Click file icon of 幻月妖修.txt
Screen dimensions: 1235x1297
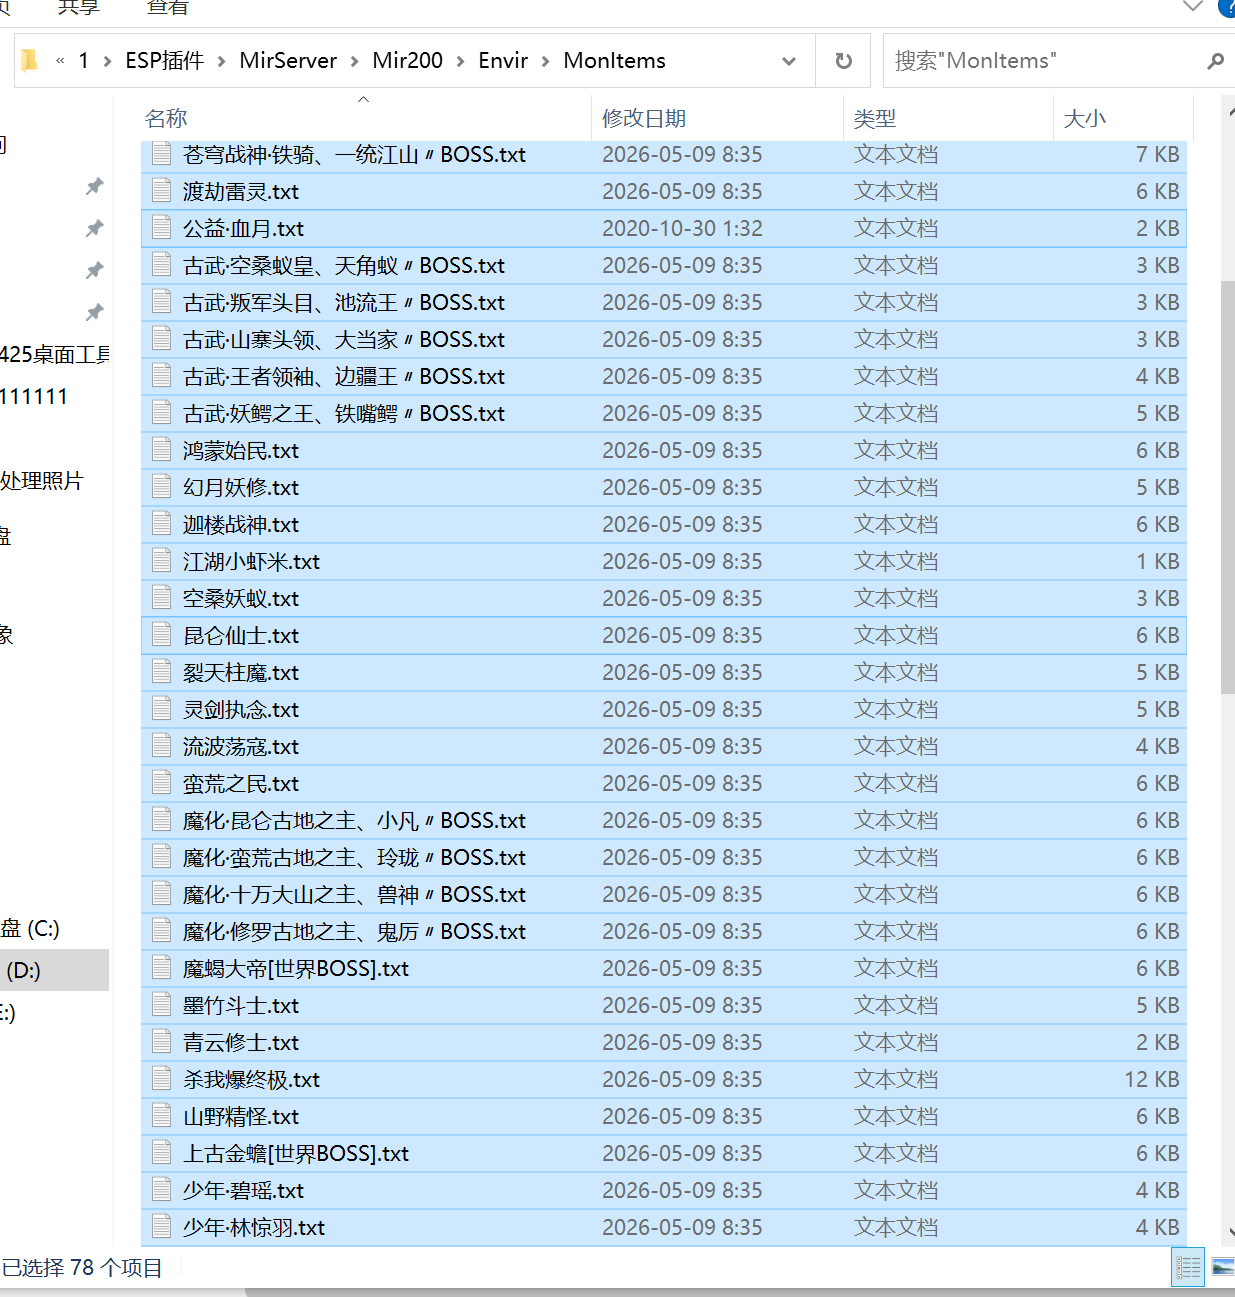(x=161, y=486)
